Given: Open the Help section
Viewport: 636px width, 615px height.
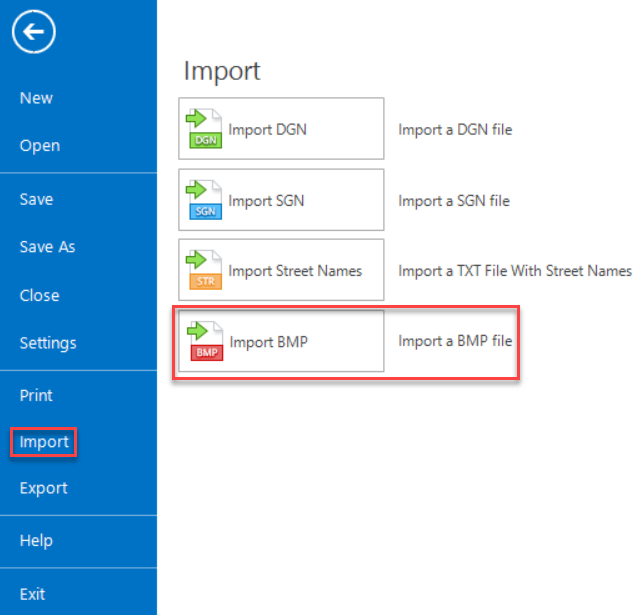Looking at the screenshot, I should (x=36, y=541).
